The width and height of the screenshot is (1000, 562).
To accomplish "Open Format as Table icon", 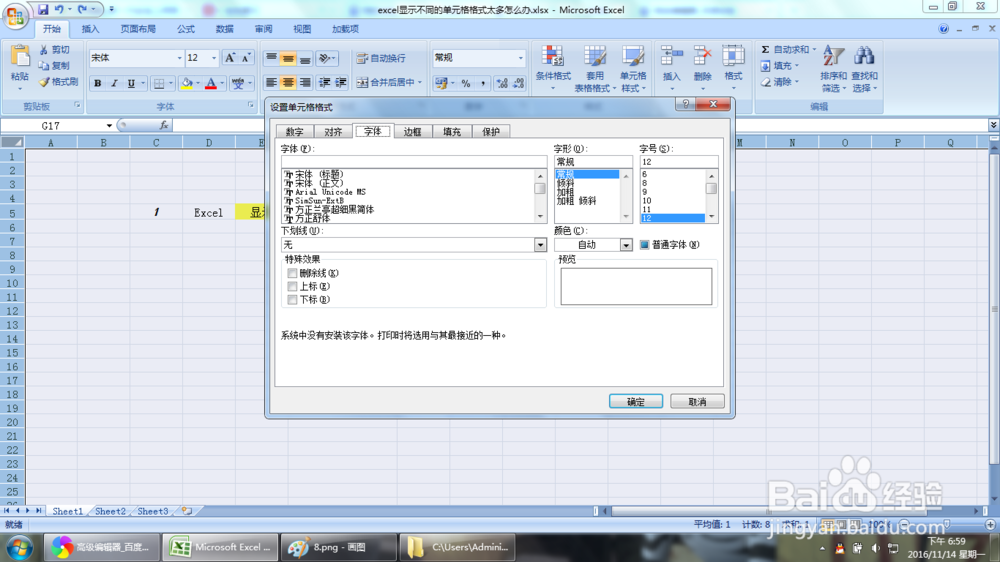I will [x=594, y=57].
